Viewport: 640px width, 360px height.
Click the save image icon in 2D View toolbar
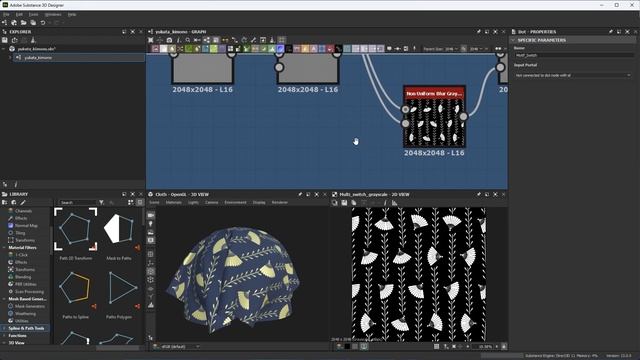(344, 202)
